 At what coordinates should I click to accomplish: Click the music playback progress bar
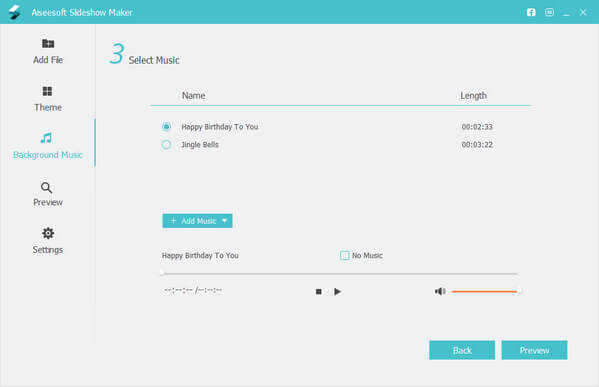[339, 273]
